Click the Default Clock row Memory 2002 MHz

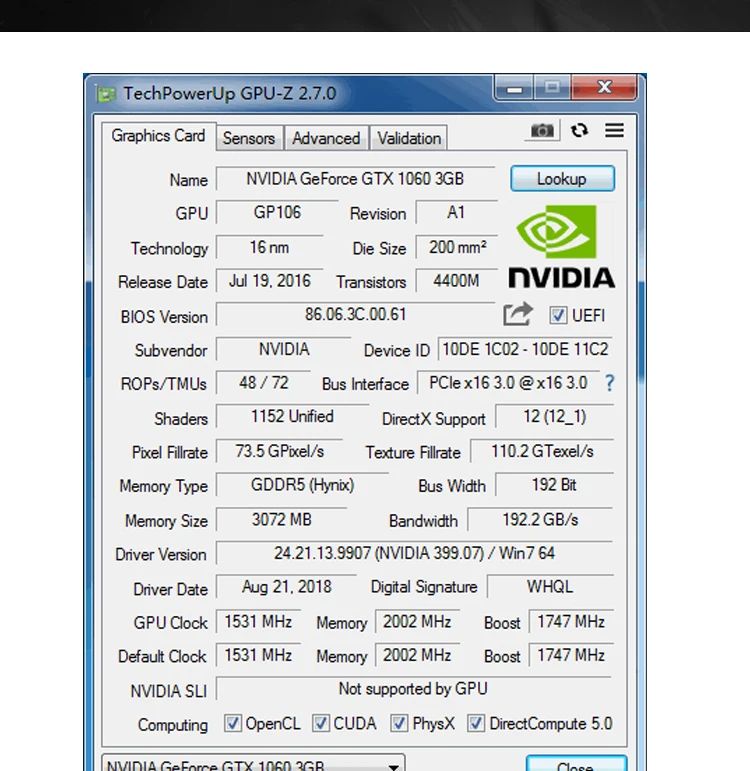[x=417, y=655]
